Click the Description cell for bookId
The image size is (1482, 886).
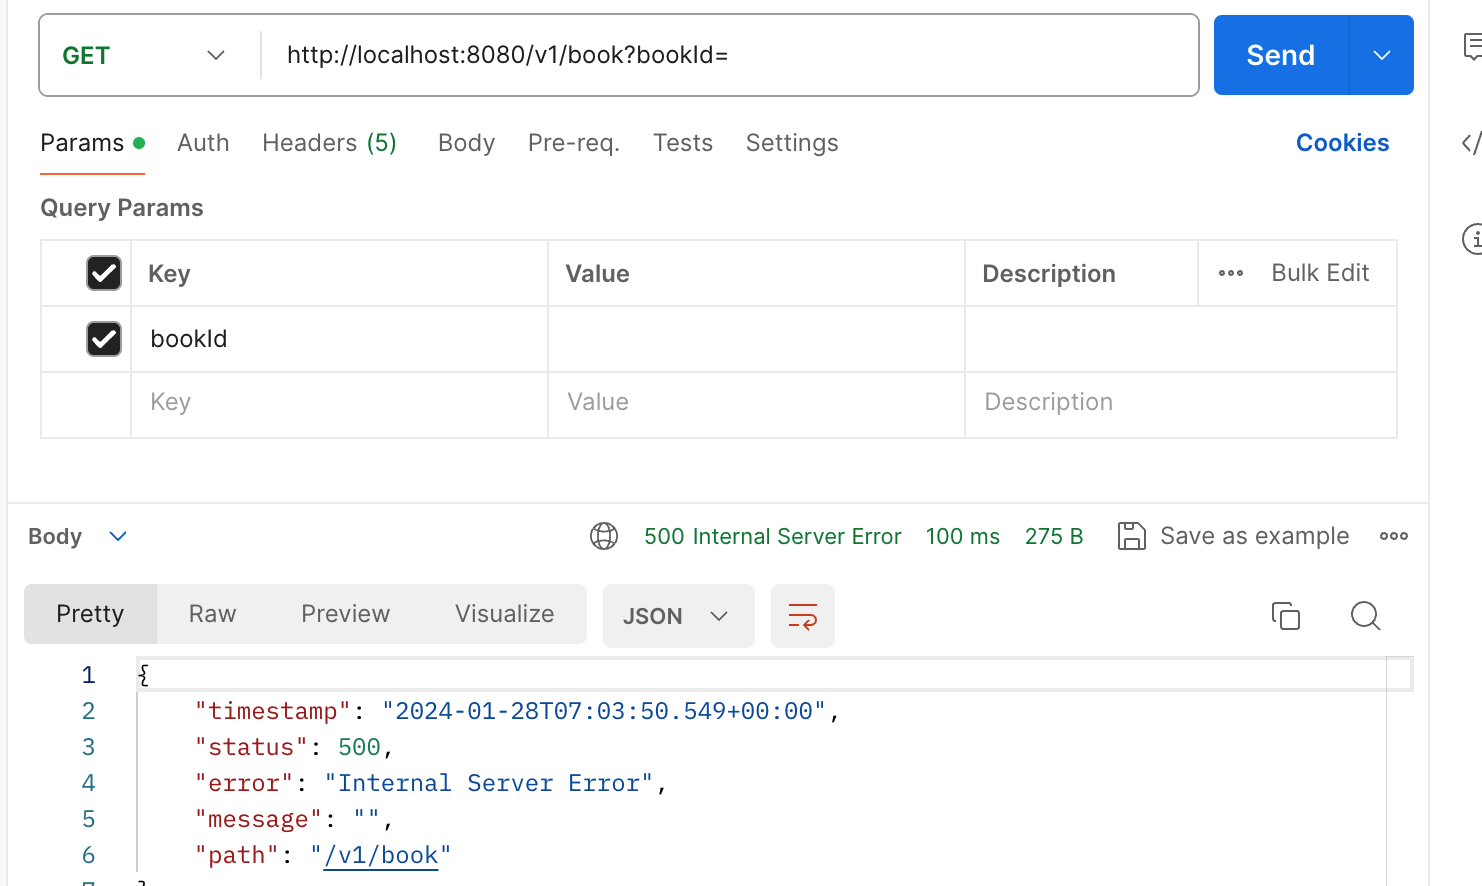pyautogui.click(x=1181, y=339)
